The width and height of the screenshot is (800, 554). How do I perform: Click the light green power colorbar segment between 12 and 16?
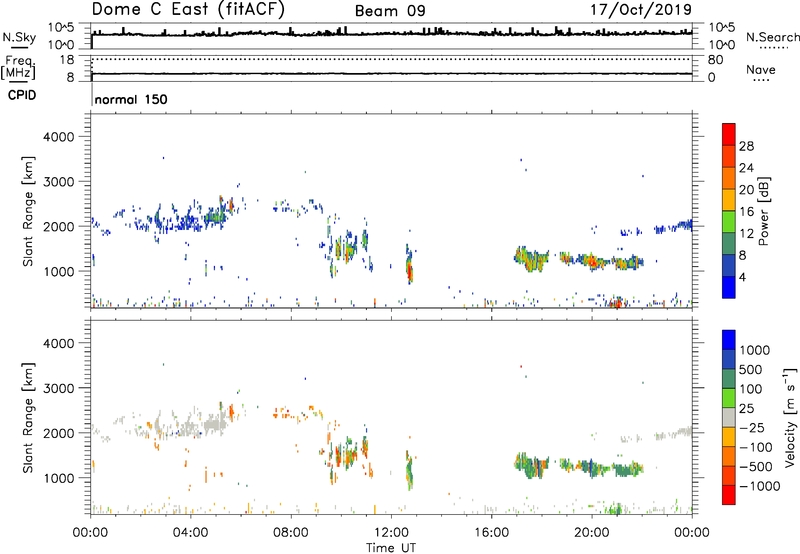click(729, 222)
